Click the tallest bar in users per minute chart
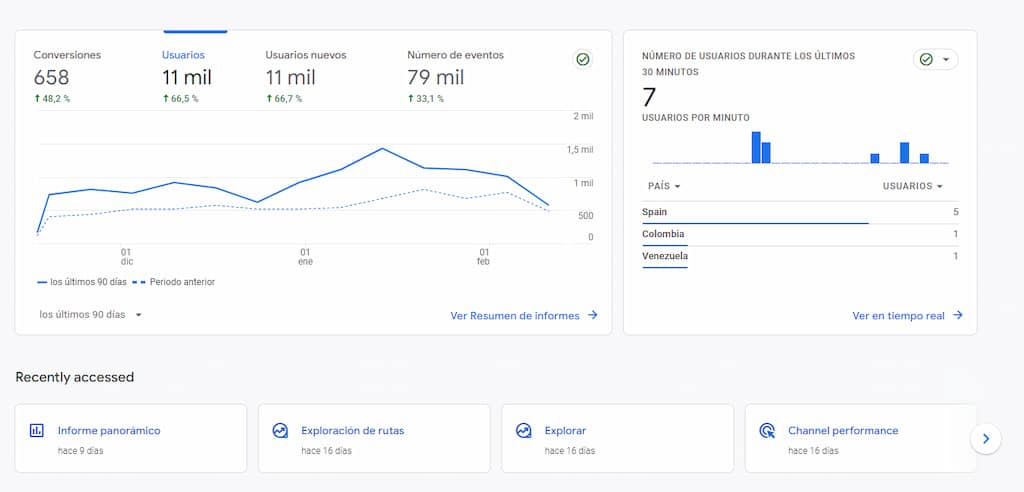This screenshot has width=1024, height=492. pyautogui.click(x=756, y=147)
